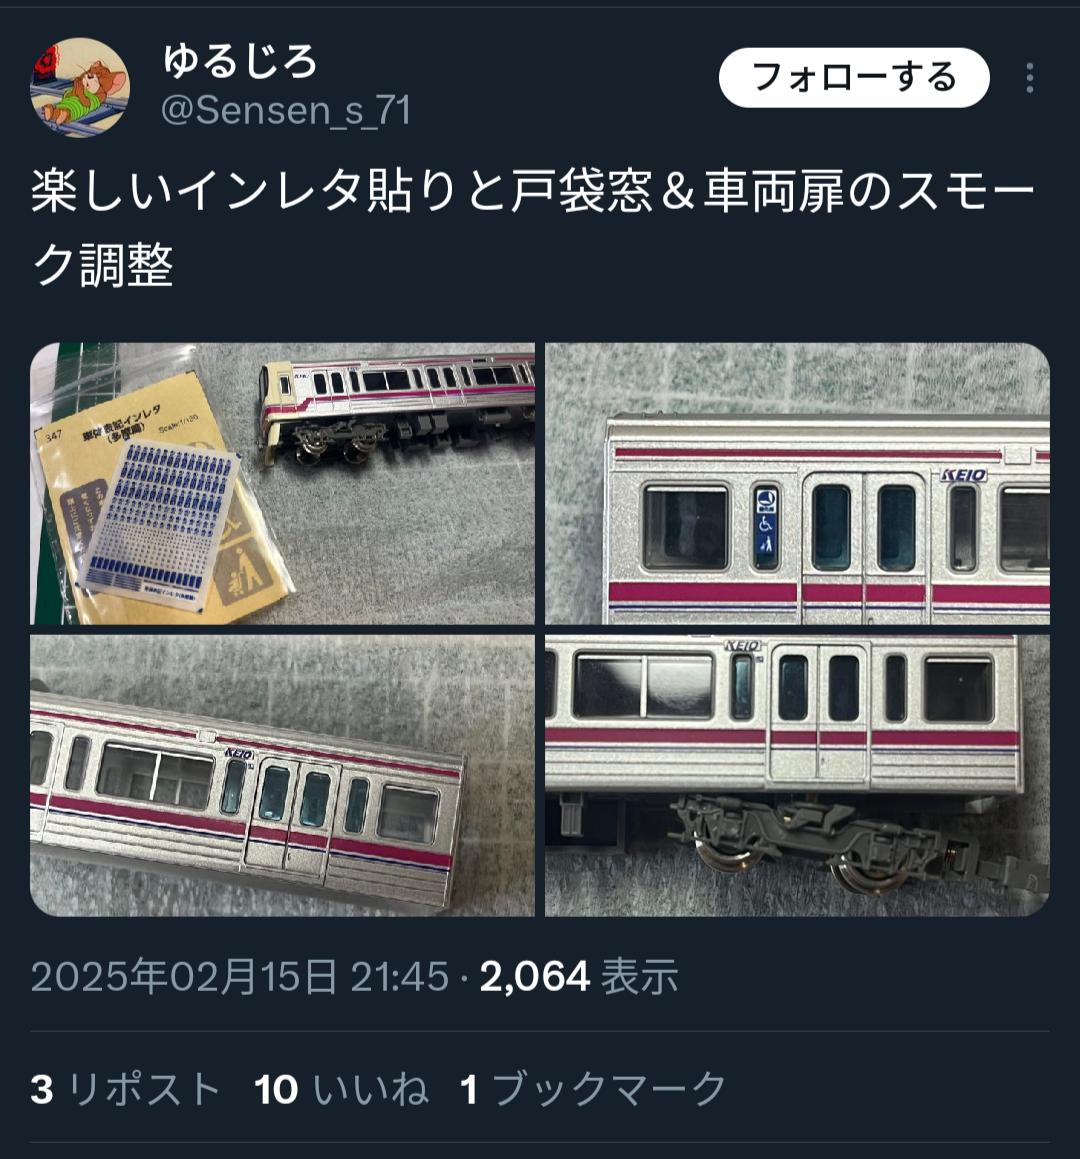
Task: Open the top-right photo of KEIO door
Action: click(797, 483)
